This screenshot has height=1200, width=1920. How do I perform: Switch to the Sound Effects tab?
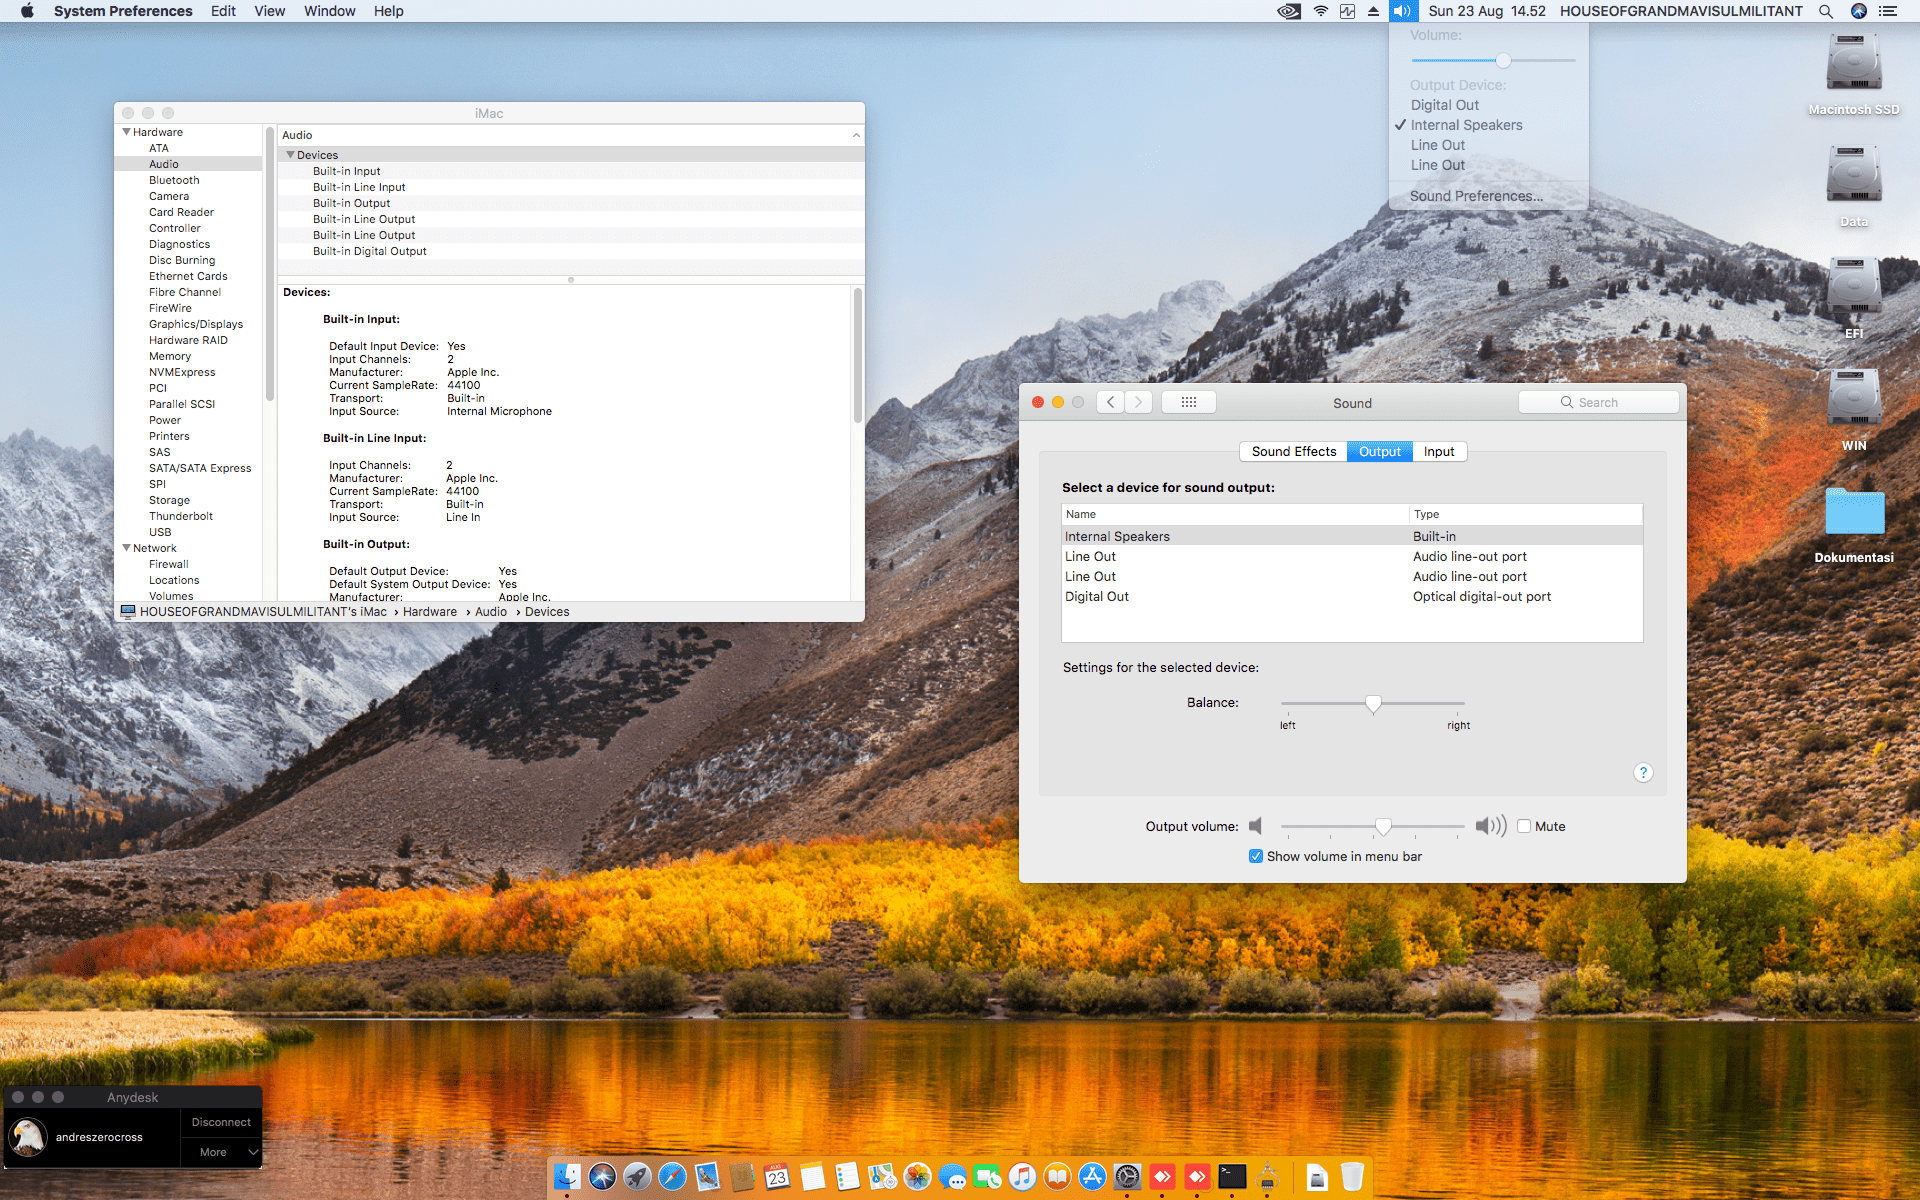[1293, 451]
